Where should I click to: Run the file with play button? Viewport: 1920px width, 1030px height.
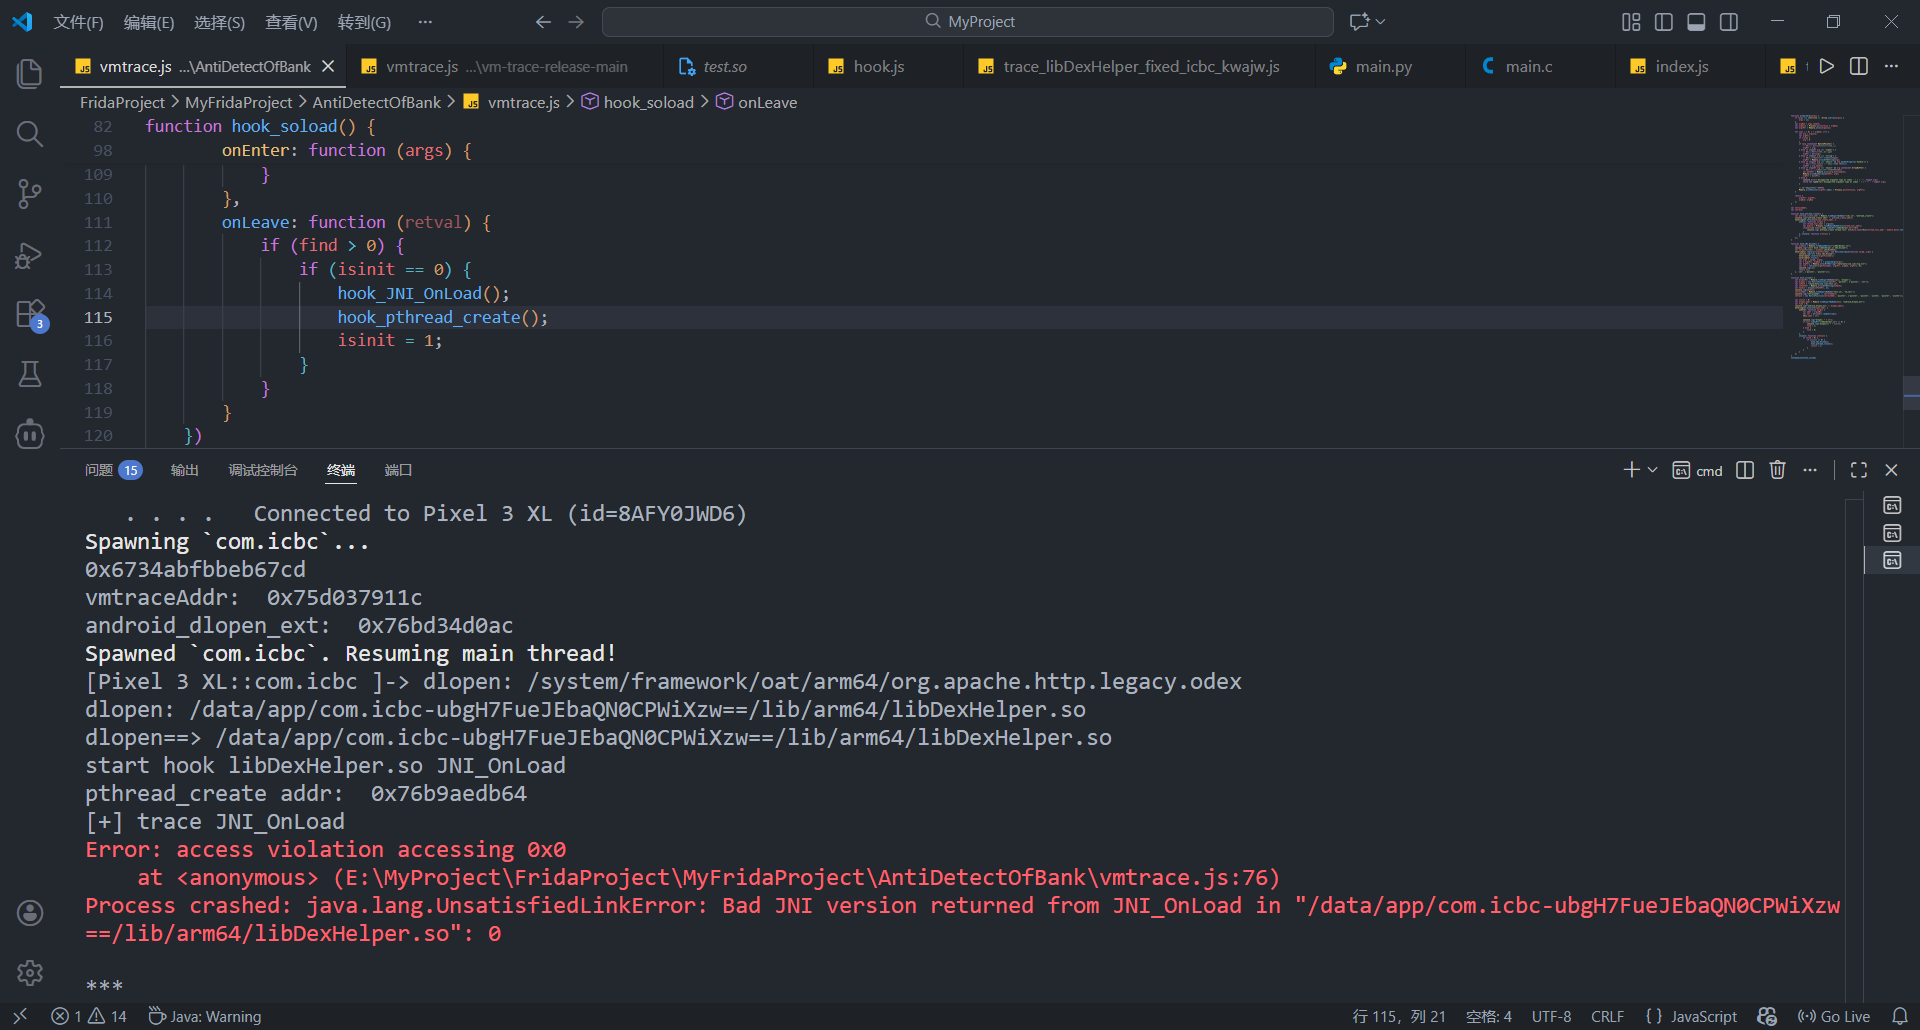1827,66
